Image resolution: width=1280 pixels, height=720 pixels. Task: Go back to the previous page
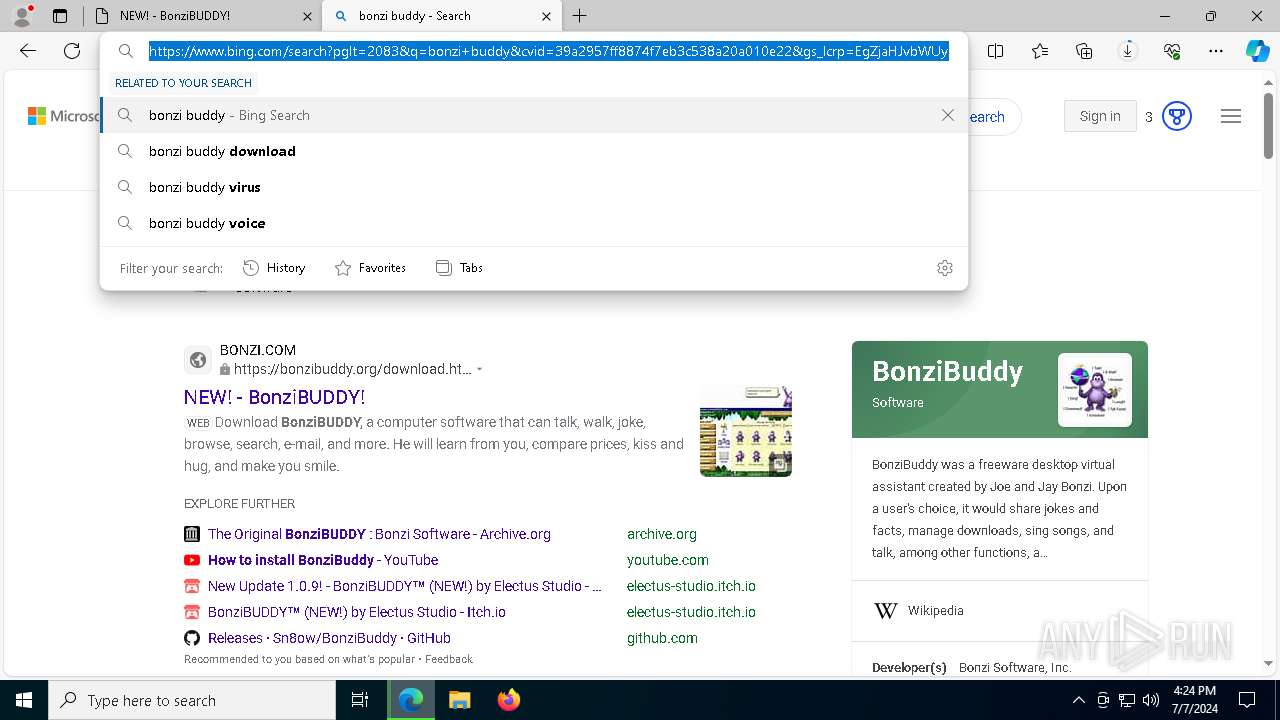pos(28,51)
